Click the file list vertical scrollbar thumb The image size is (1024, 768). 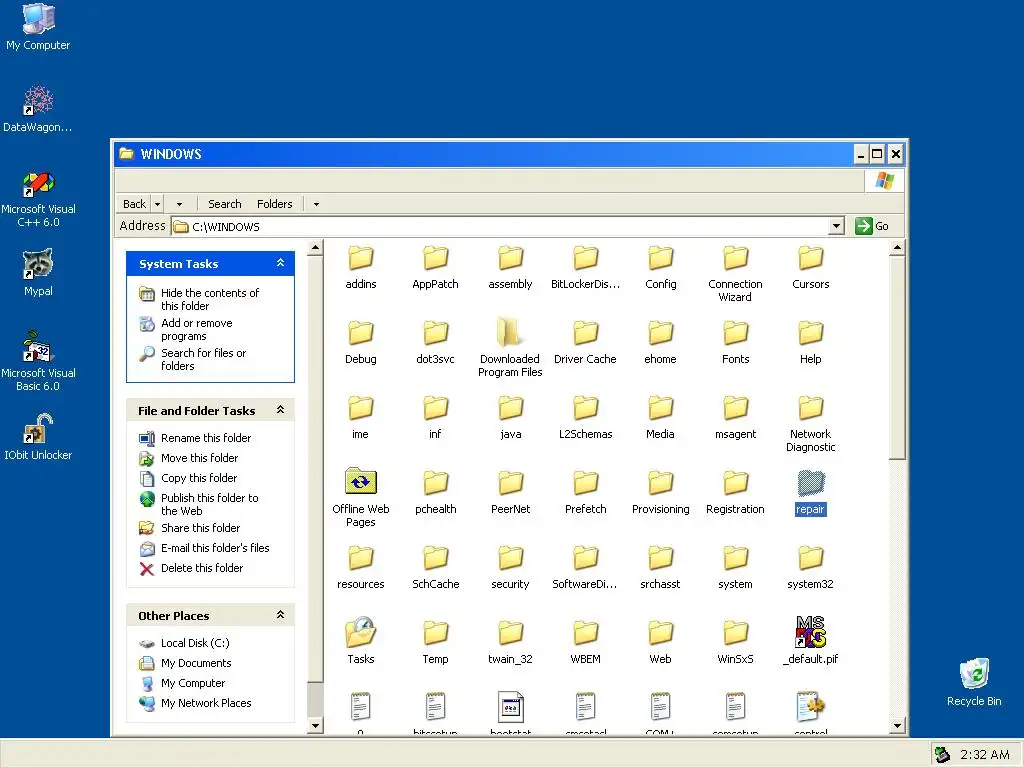point(897,357)
